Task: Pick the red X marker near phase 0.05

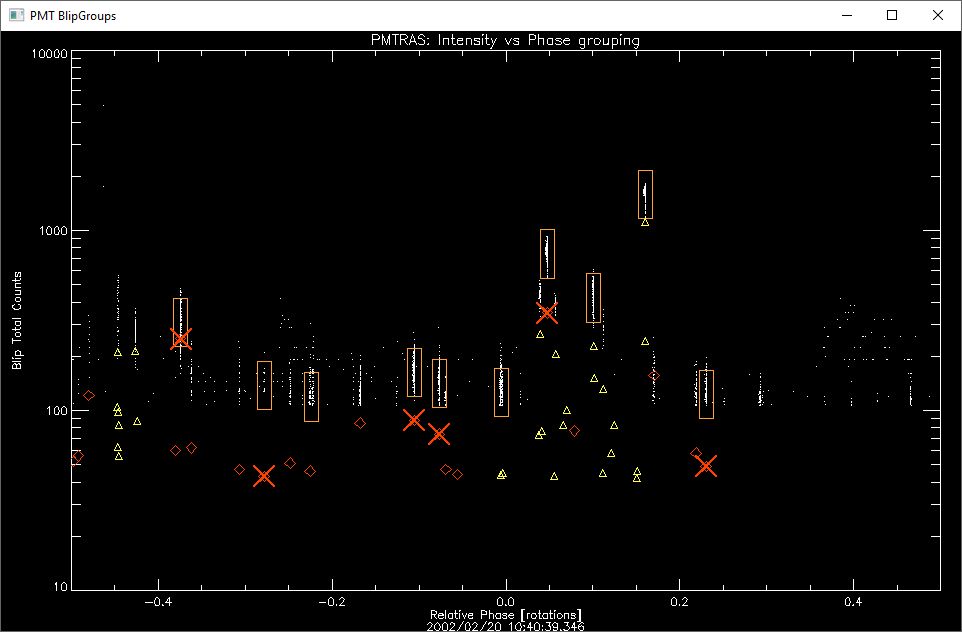Action: coord(546,314)
